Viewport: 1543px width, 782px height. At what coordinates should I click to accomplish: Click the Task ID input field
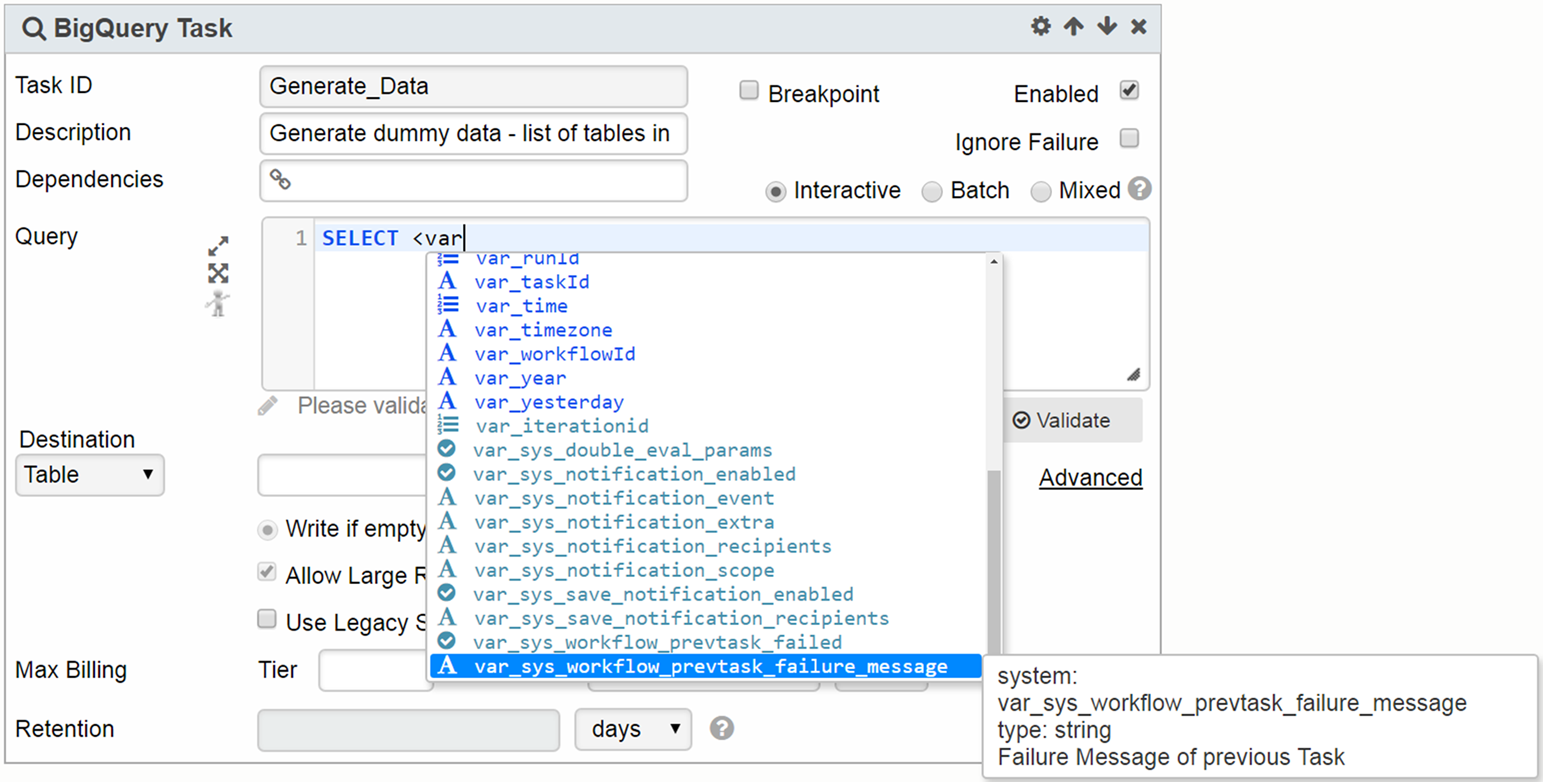[x=473, y=86]
